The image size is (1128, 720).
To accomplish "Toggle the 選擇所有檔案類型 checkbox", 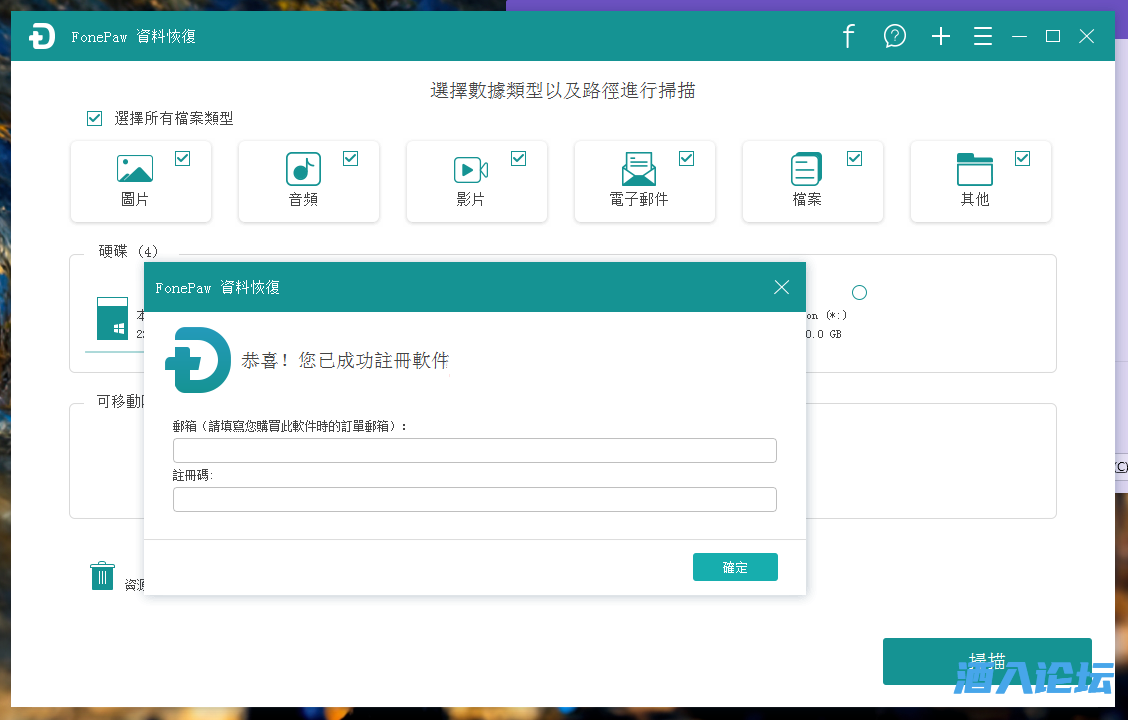I will (95, 118).
